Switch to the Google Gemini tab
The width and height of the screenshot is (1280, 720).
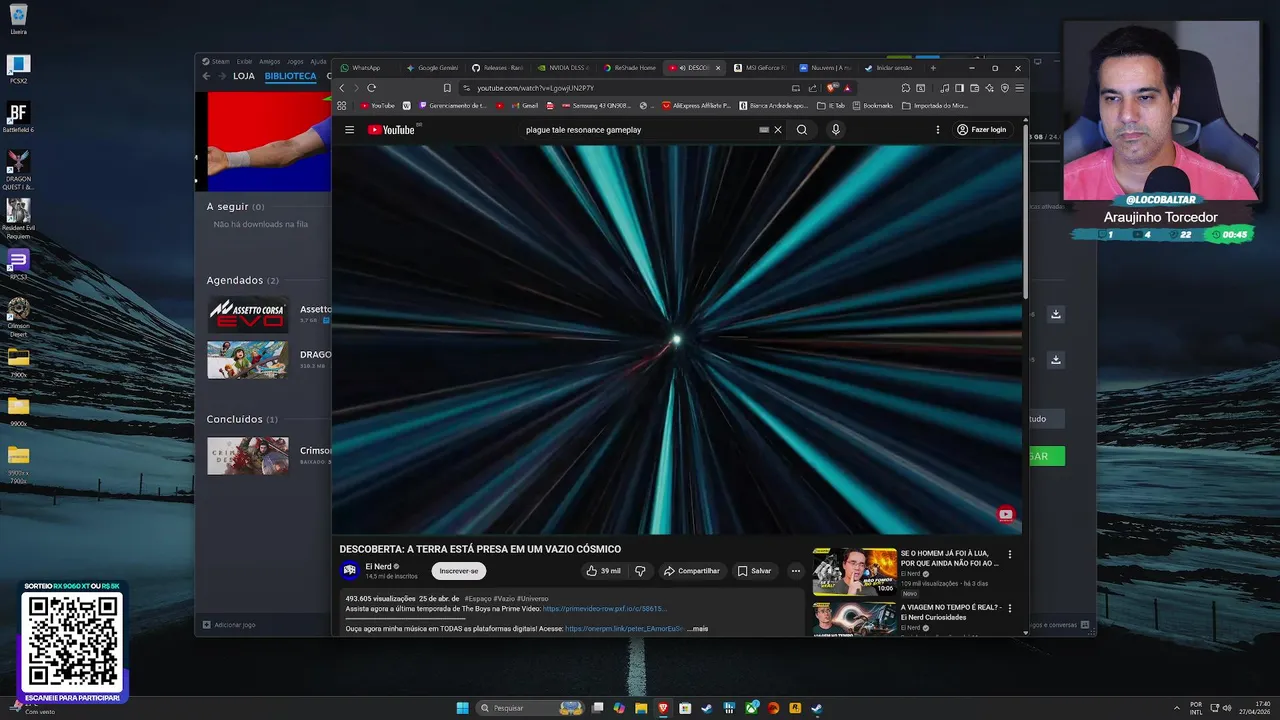pyautogui.click(x=432, y=68)
